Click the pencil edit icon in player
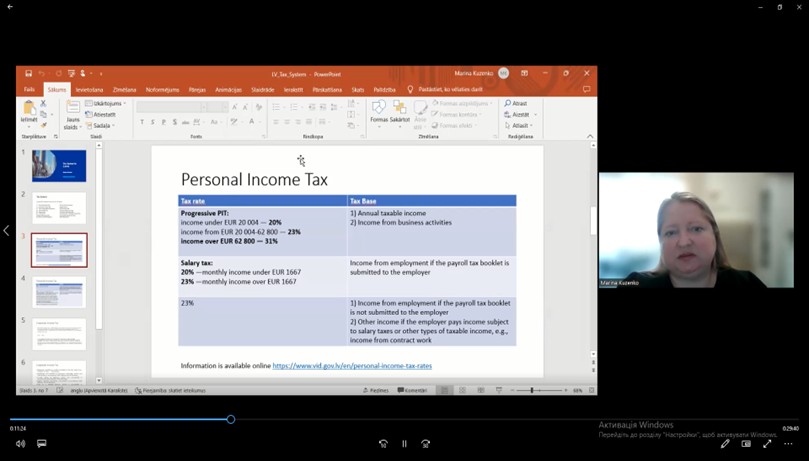 pyautogui.click(x=725, y=444)
